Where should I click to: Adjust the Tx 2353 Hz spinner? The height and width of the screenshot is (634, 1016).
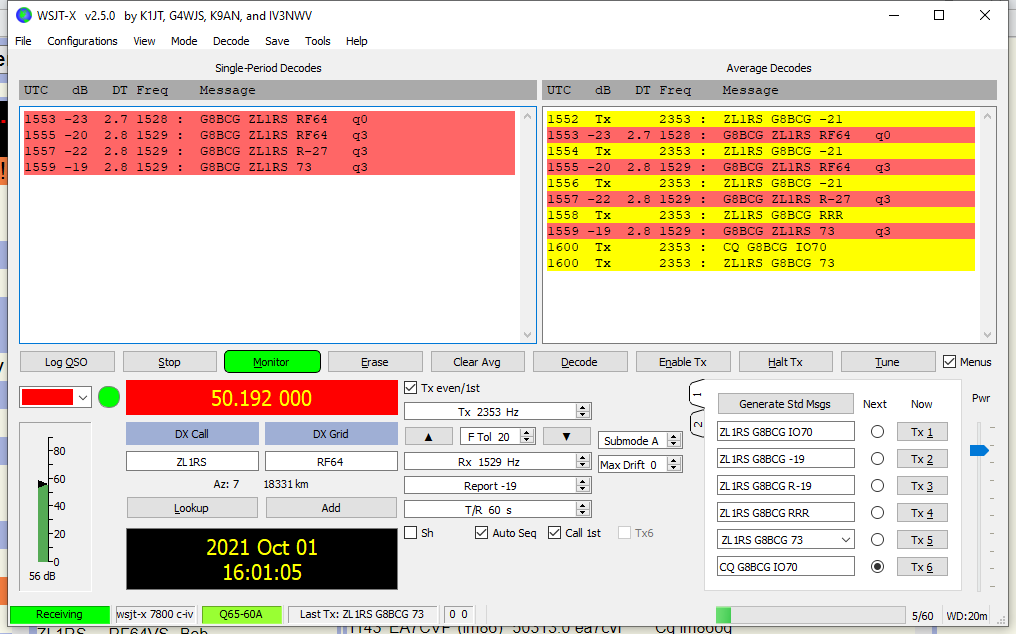pyautogui.click(x=583, y=411)
